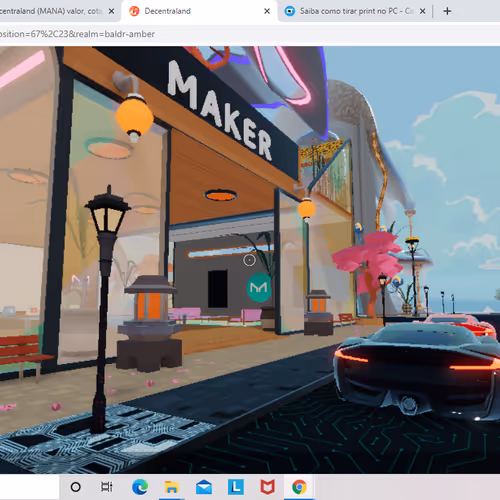This screenshot has height=500, width=500.
Task: Click the circular crosshair cursor in the scene
Action: point(249,260)
